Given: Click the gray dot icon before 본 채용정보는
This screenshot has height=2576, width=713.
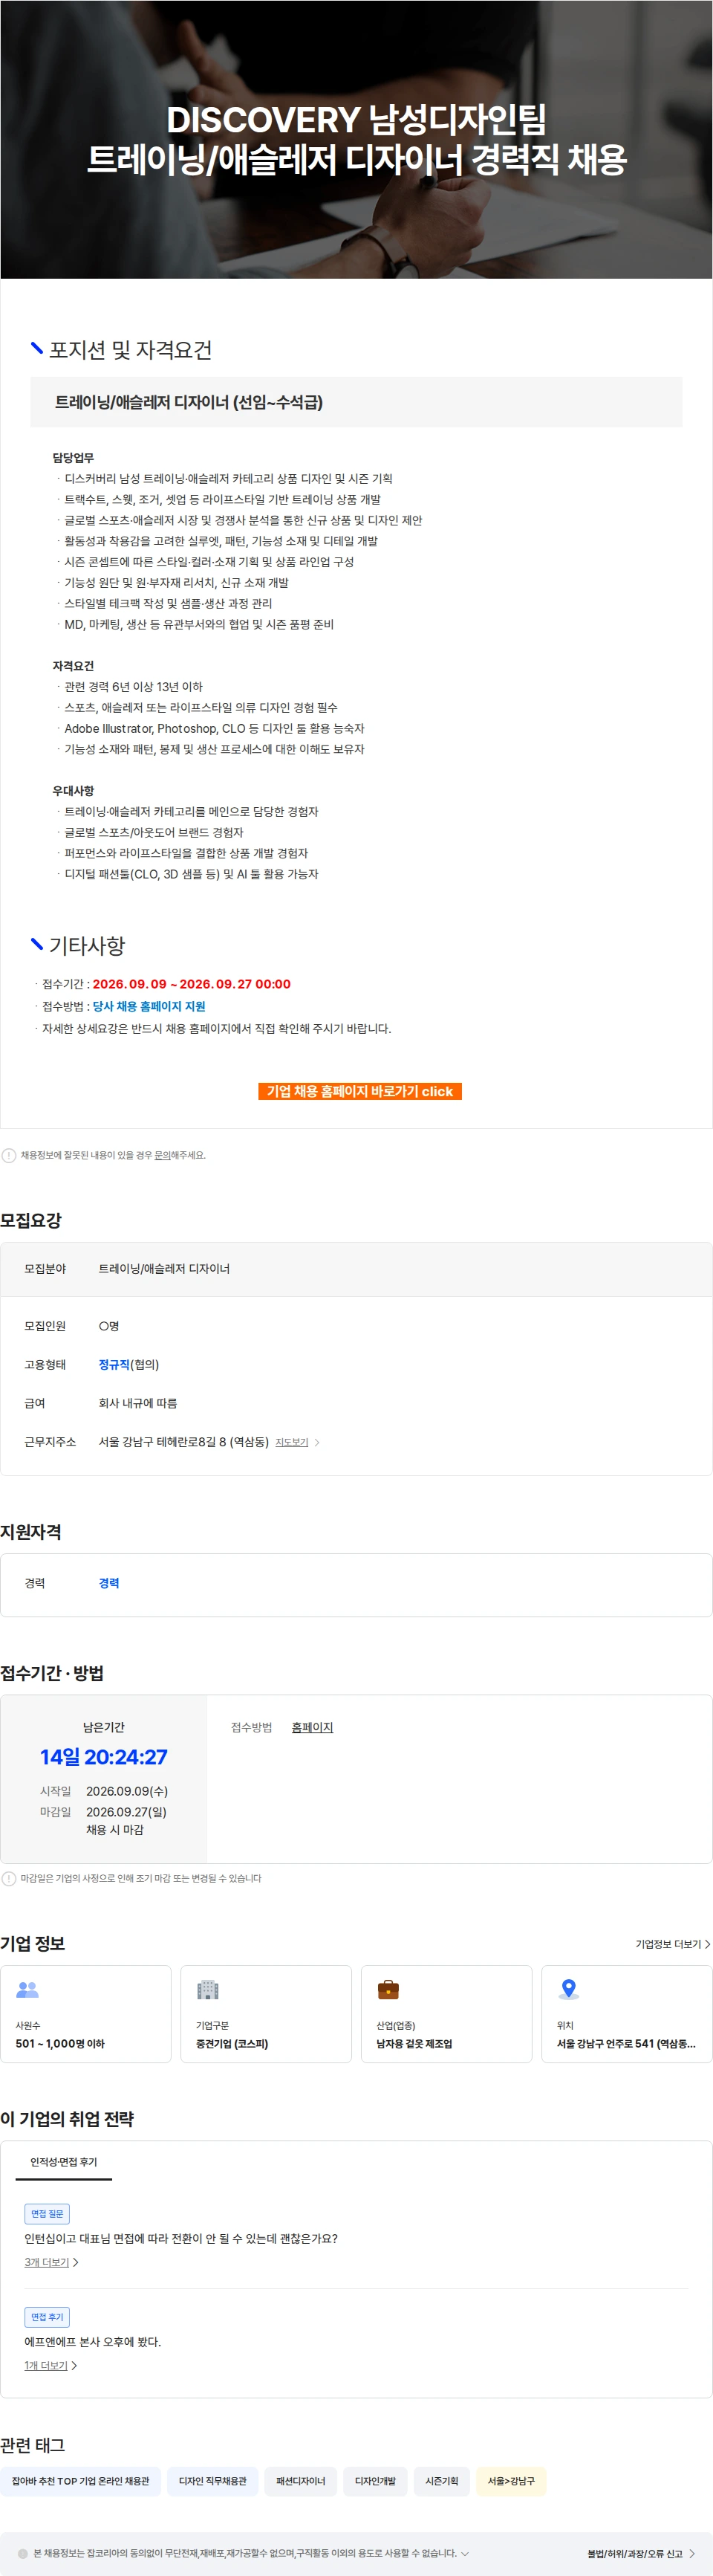Looking at the screenshot, I should [23, 2553].
